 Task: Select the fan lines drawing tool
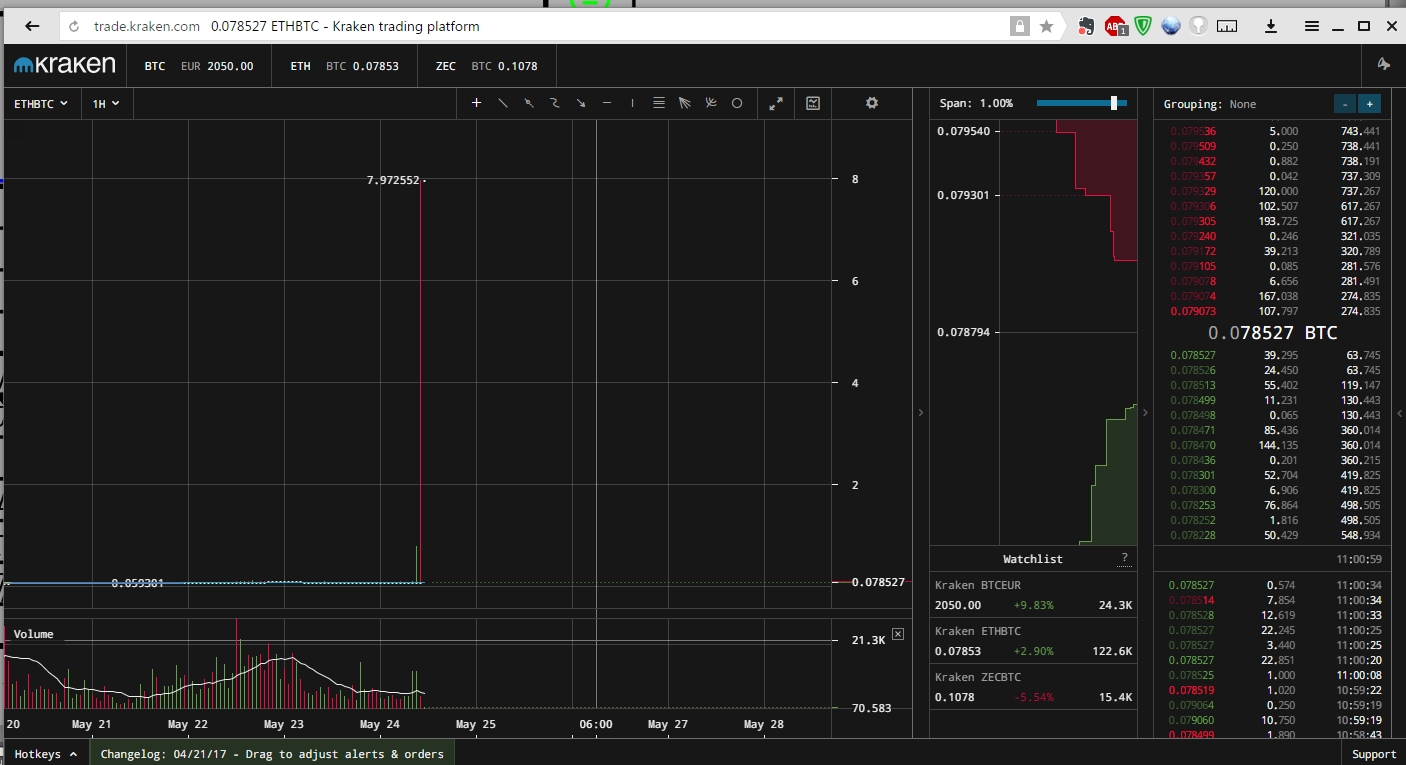tap(685, 103)
